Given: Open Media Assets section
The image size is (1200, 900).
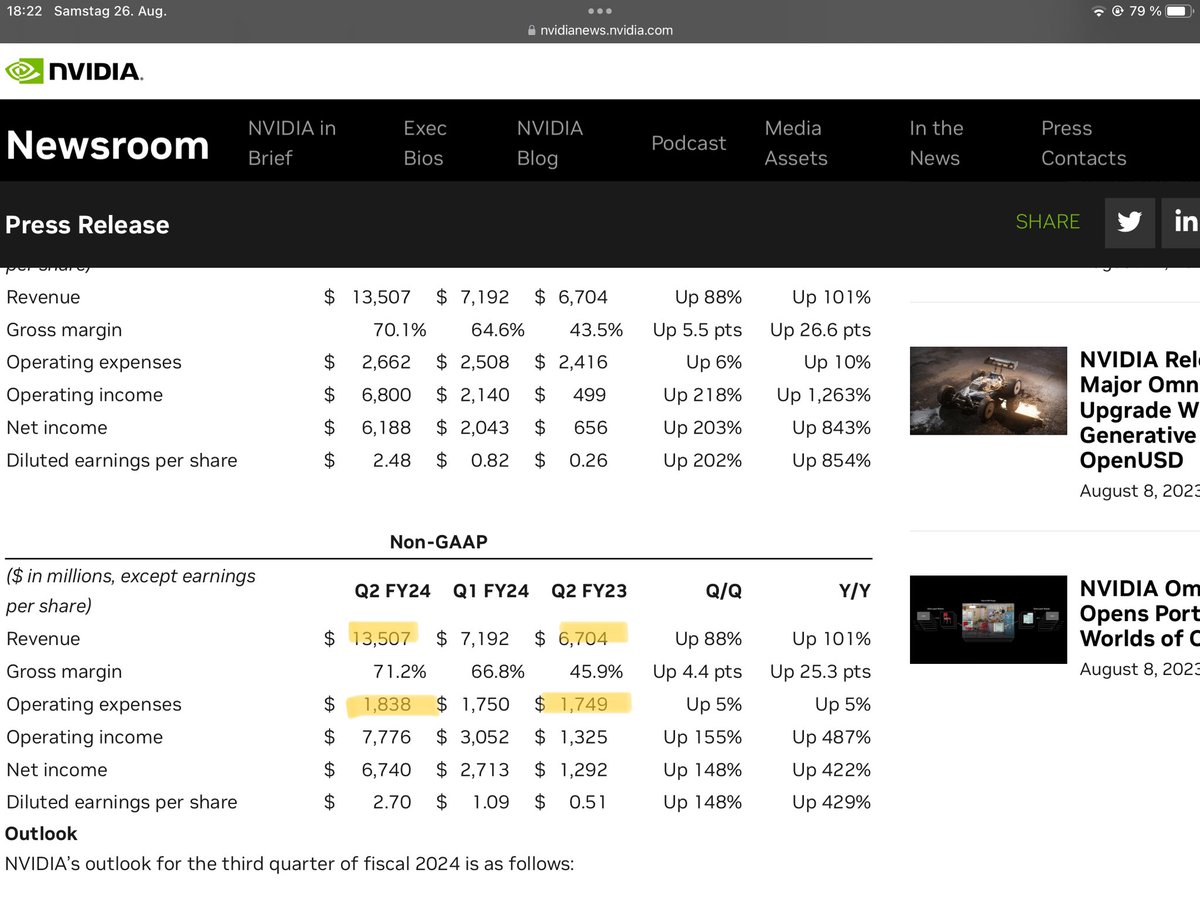Looking at the screenshot, I should [796, 143].
